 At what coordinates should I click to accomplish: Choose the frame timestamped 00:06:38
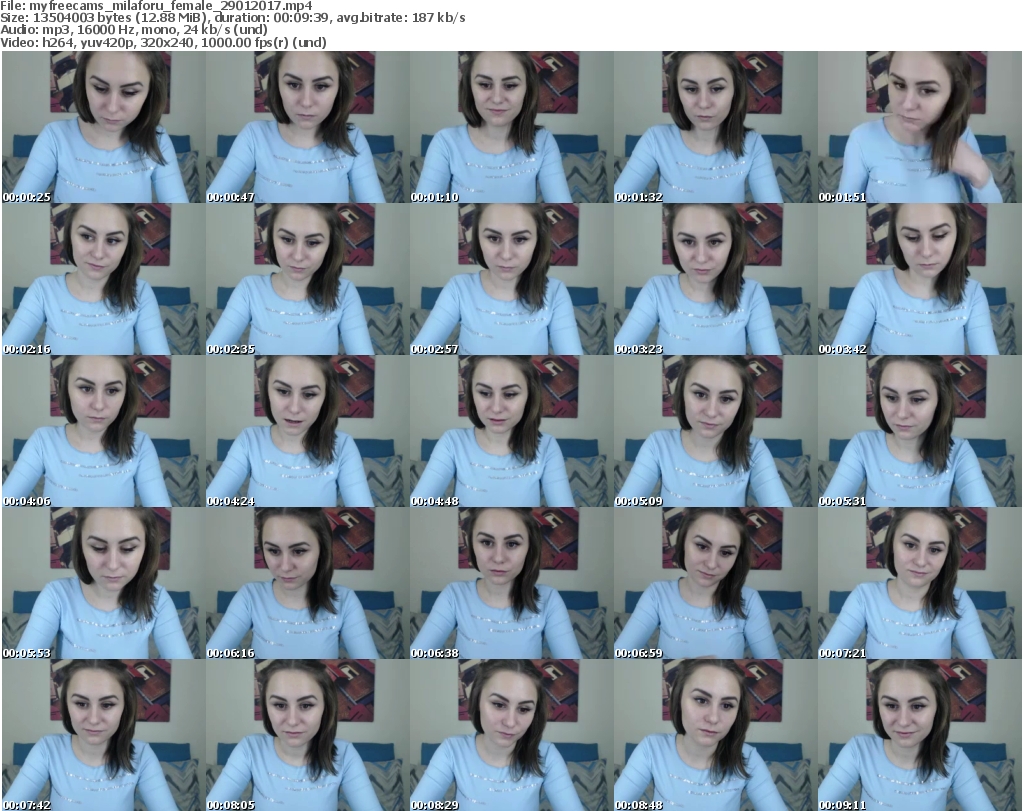[x=511, y=583]
